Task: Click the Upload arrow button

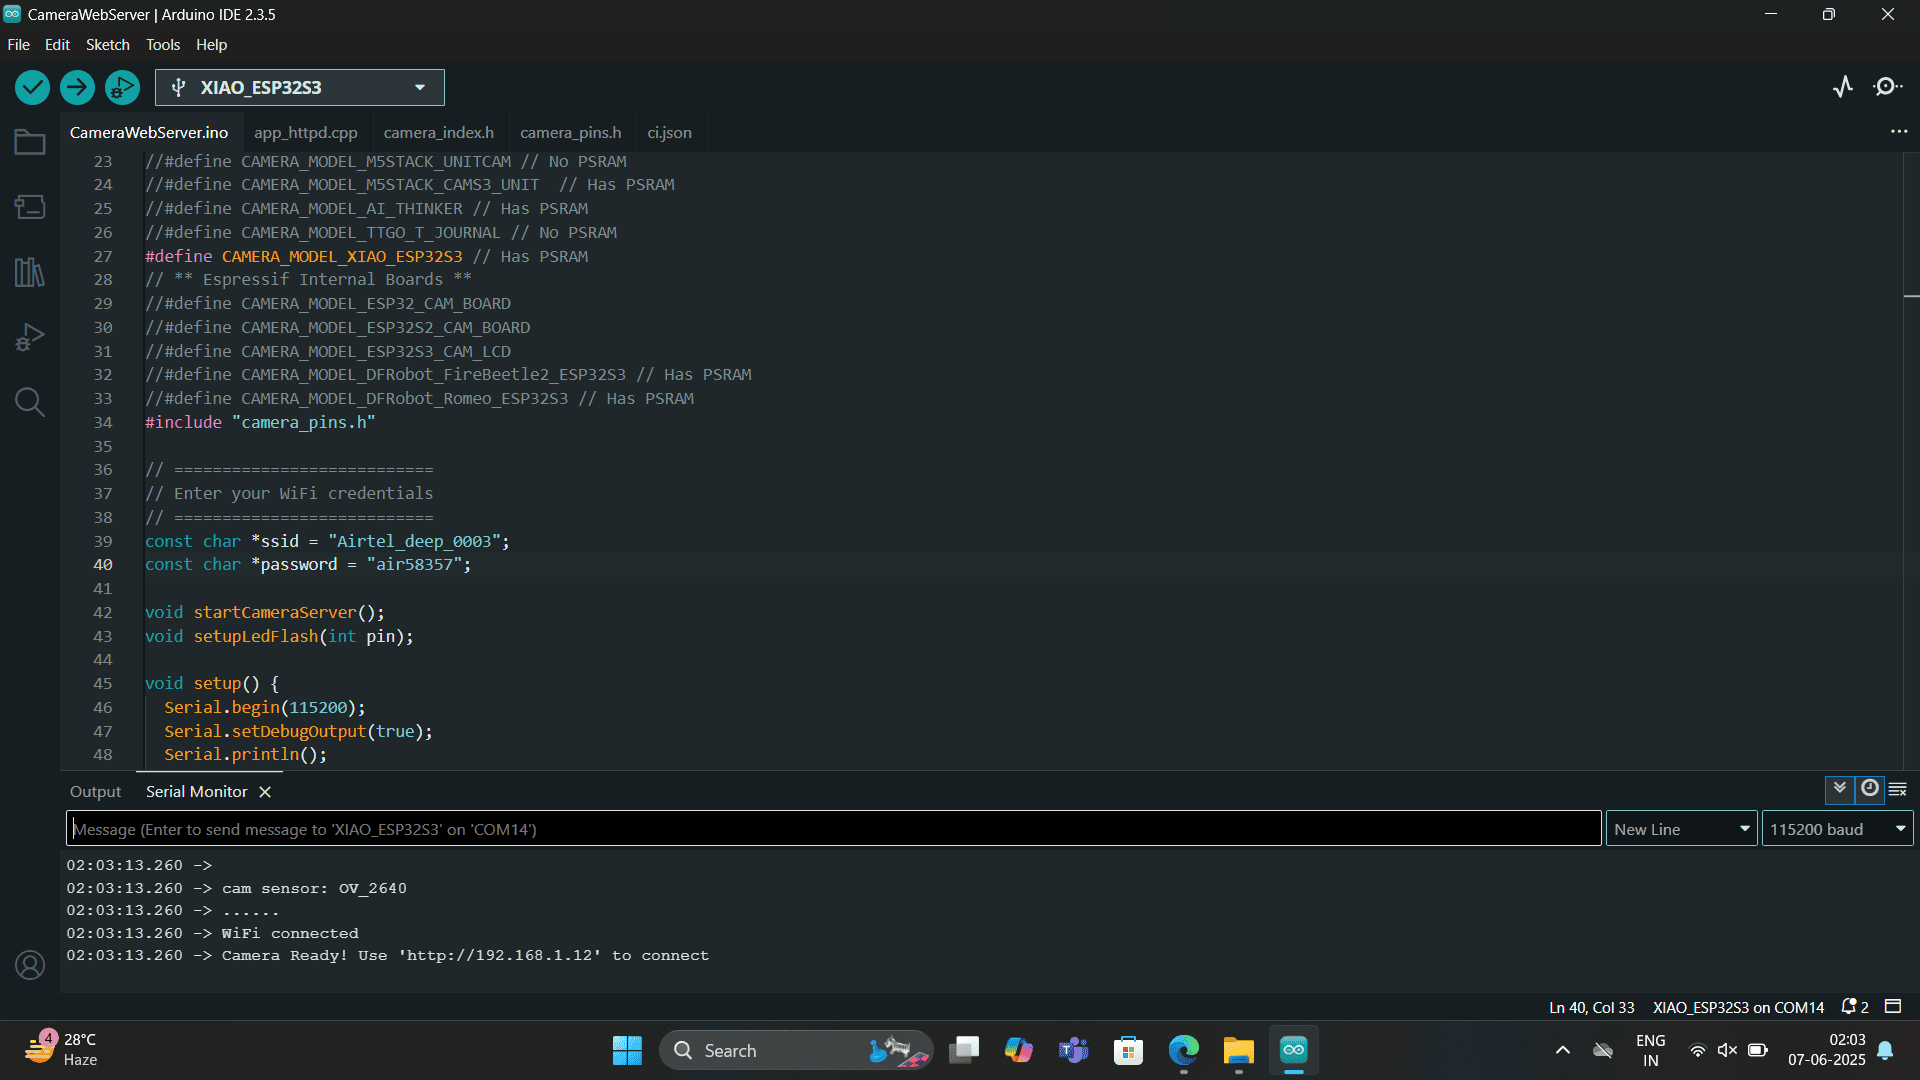Action: click(77, 88)
